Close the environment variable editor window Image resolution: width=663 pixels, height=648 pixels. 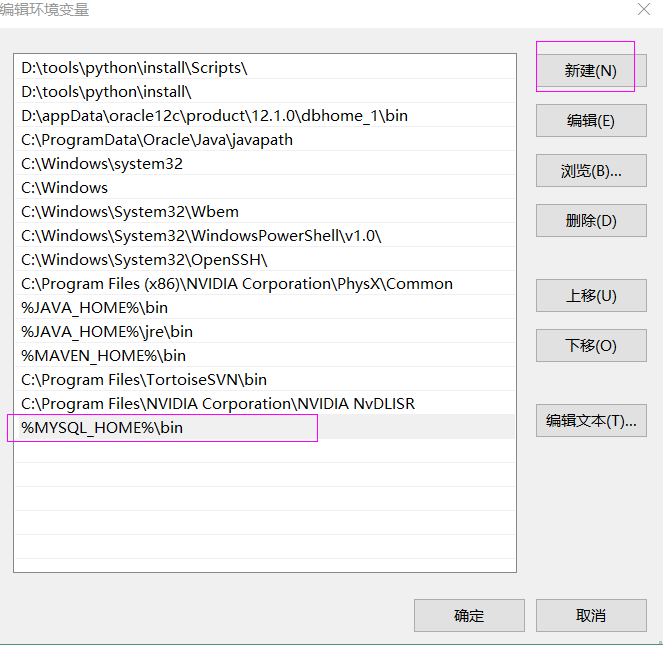643,10
